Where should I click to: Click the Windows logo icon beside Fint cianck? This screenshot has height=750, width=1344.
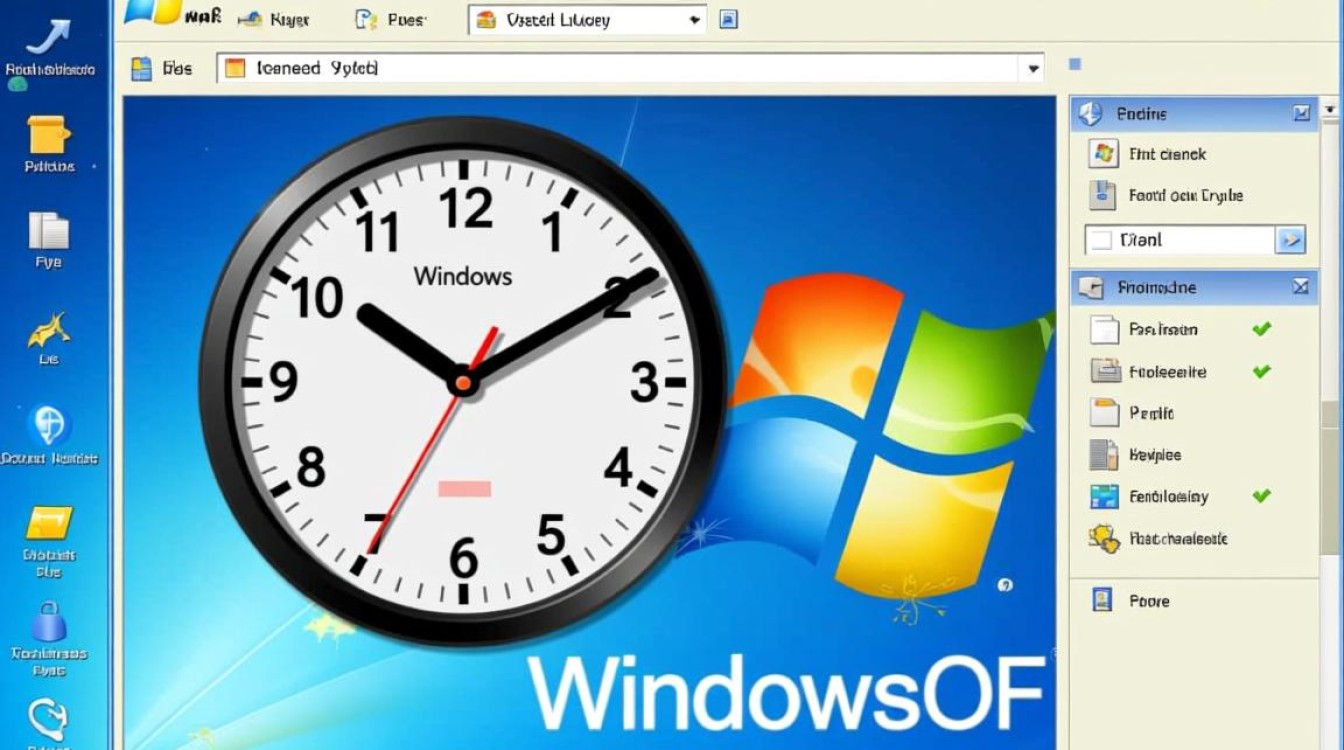click(1105, 154)
